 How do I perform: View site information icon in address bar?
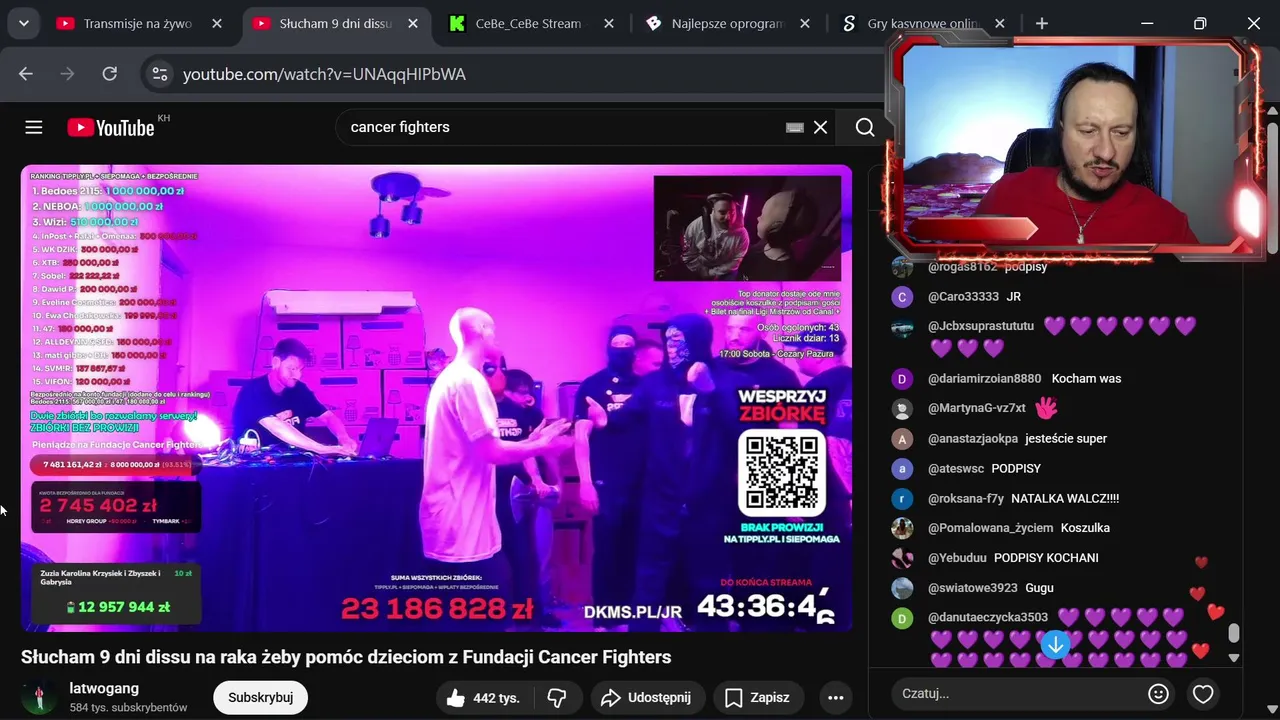point(159,74)
